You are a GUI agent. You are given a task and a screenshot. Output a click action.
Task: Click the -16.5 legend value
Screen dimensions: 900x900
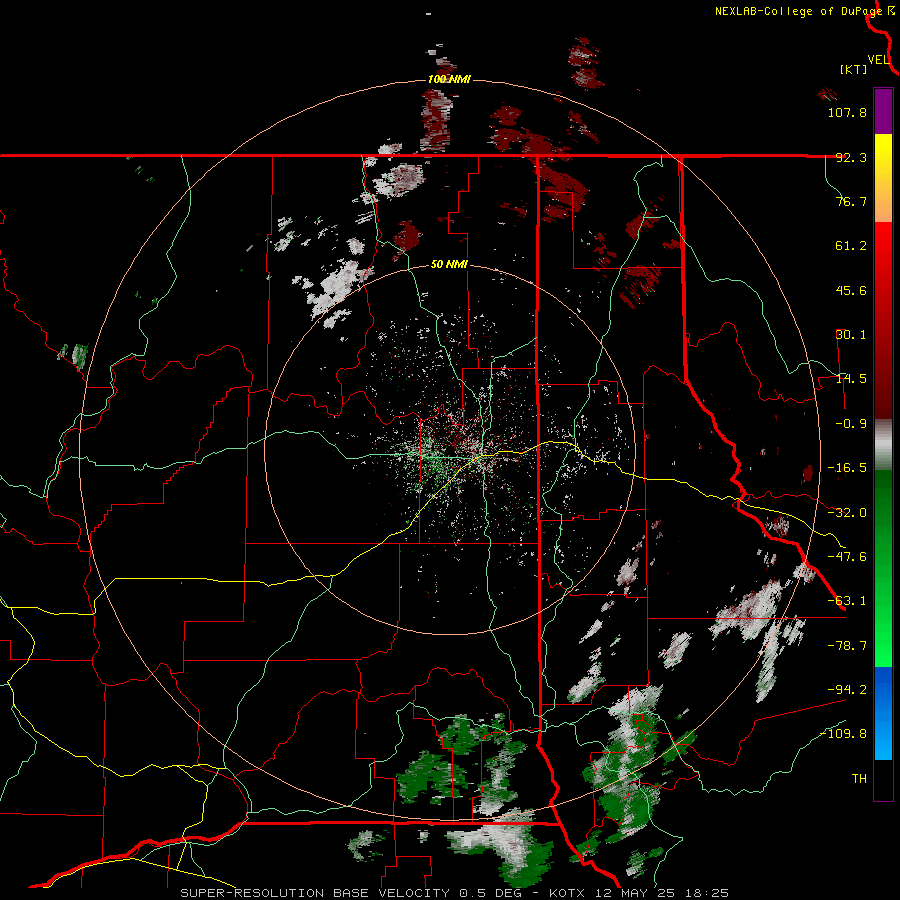[x=847, y=468]
